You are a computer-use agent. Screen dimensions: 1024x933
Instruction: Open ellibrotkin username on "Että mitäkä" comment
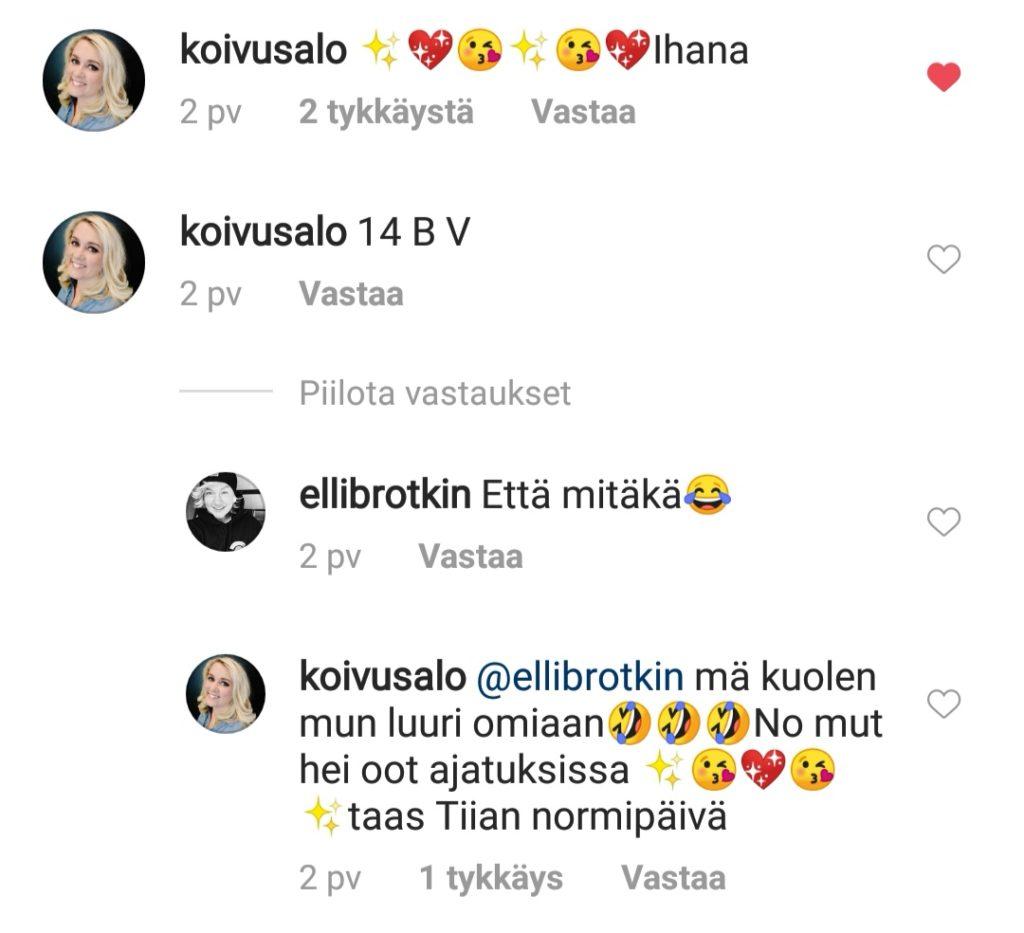[385, 494]
